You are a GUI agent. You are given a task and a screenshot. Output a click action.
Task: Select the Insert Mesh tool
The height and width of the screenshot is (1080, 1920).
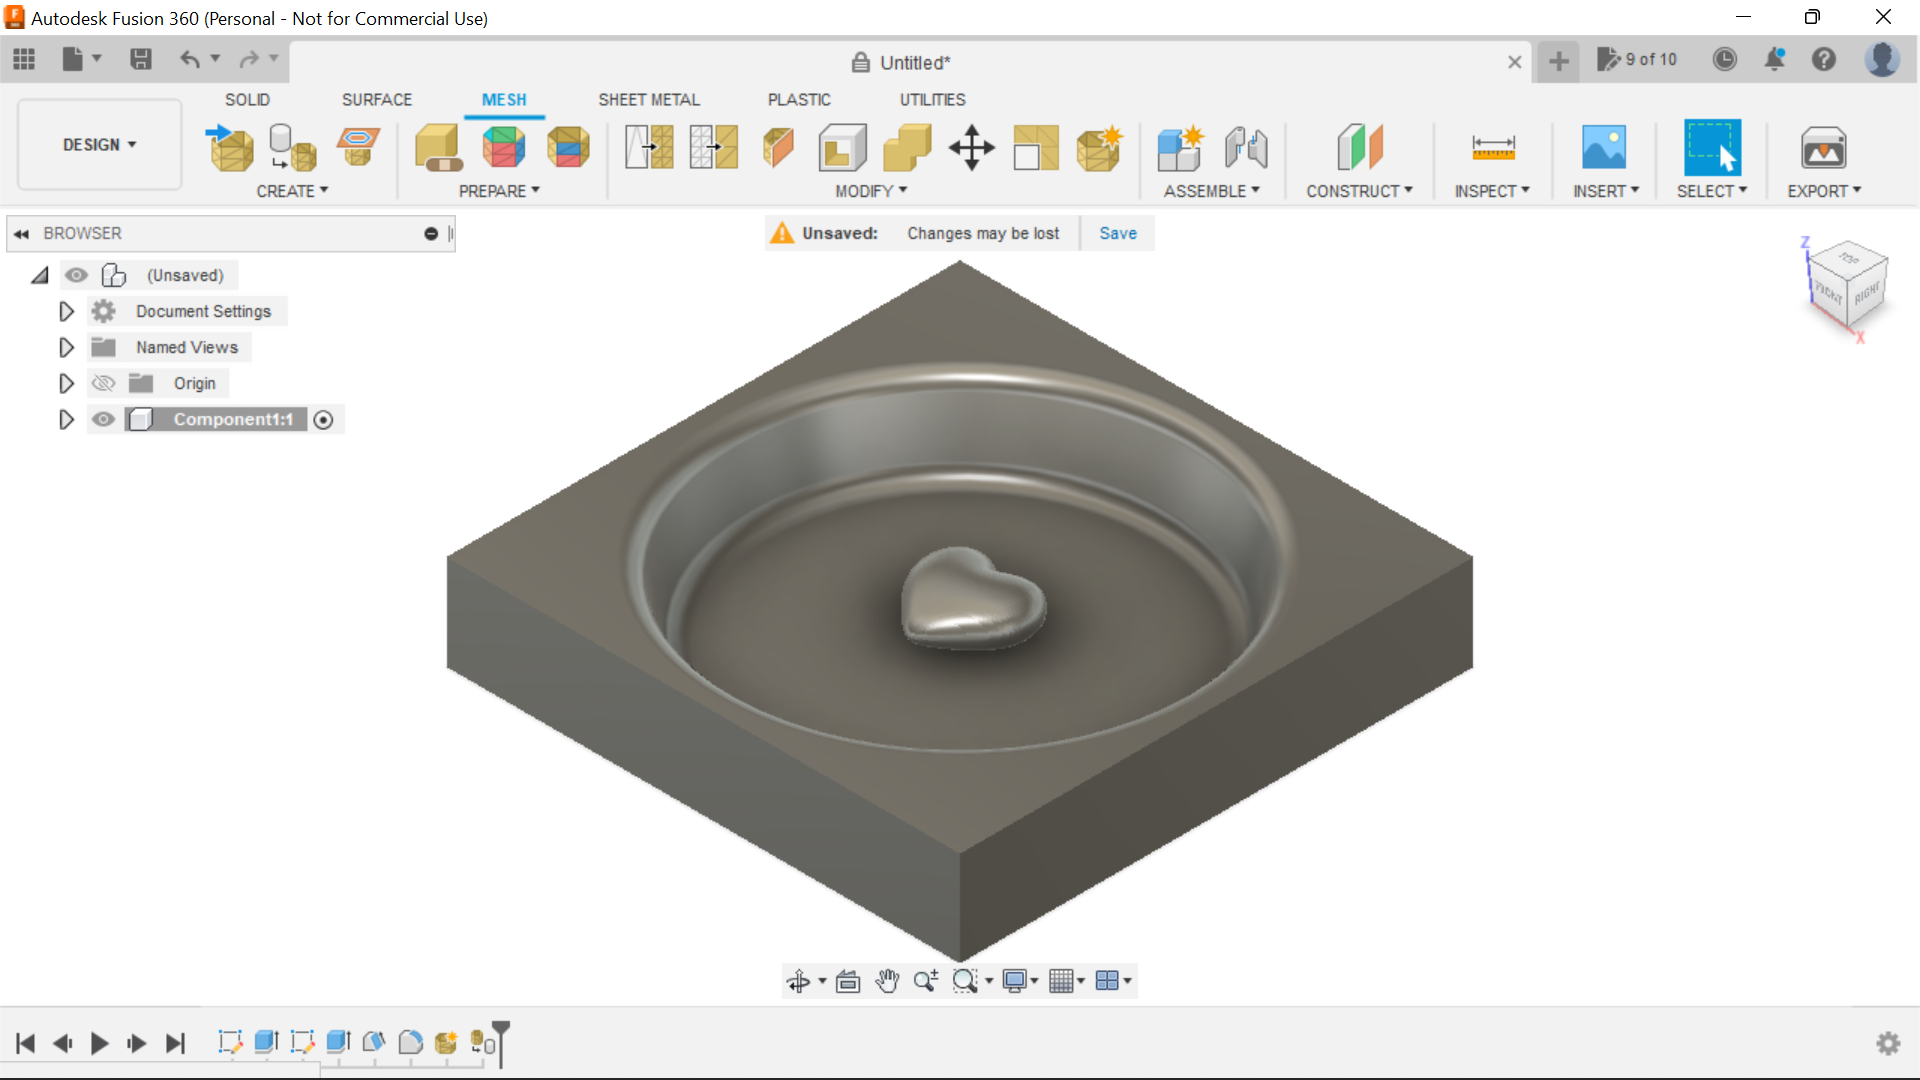point(228,147)
